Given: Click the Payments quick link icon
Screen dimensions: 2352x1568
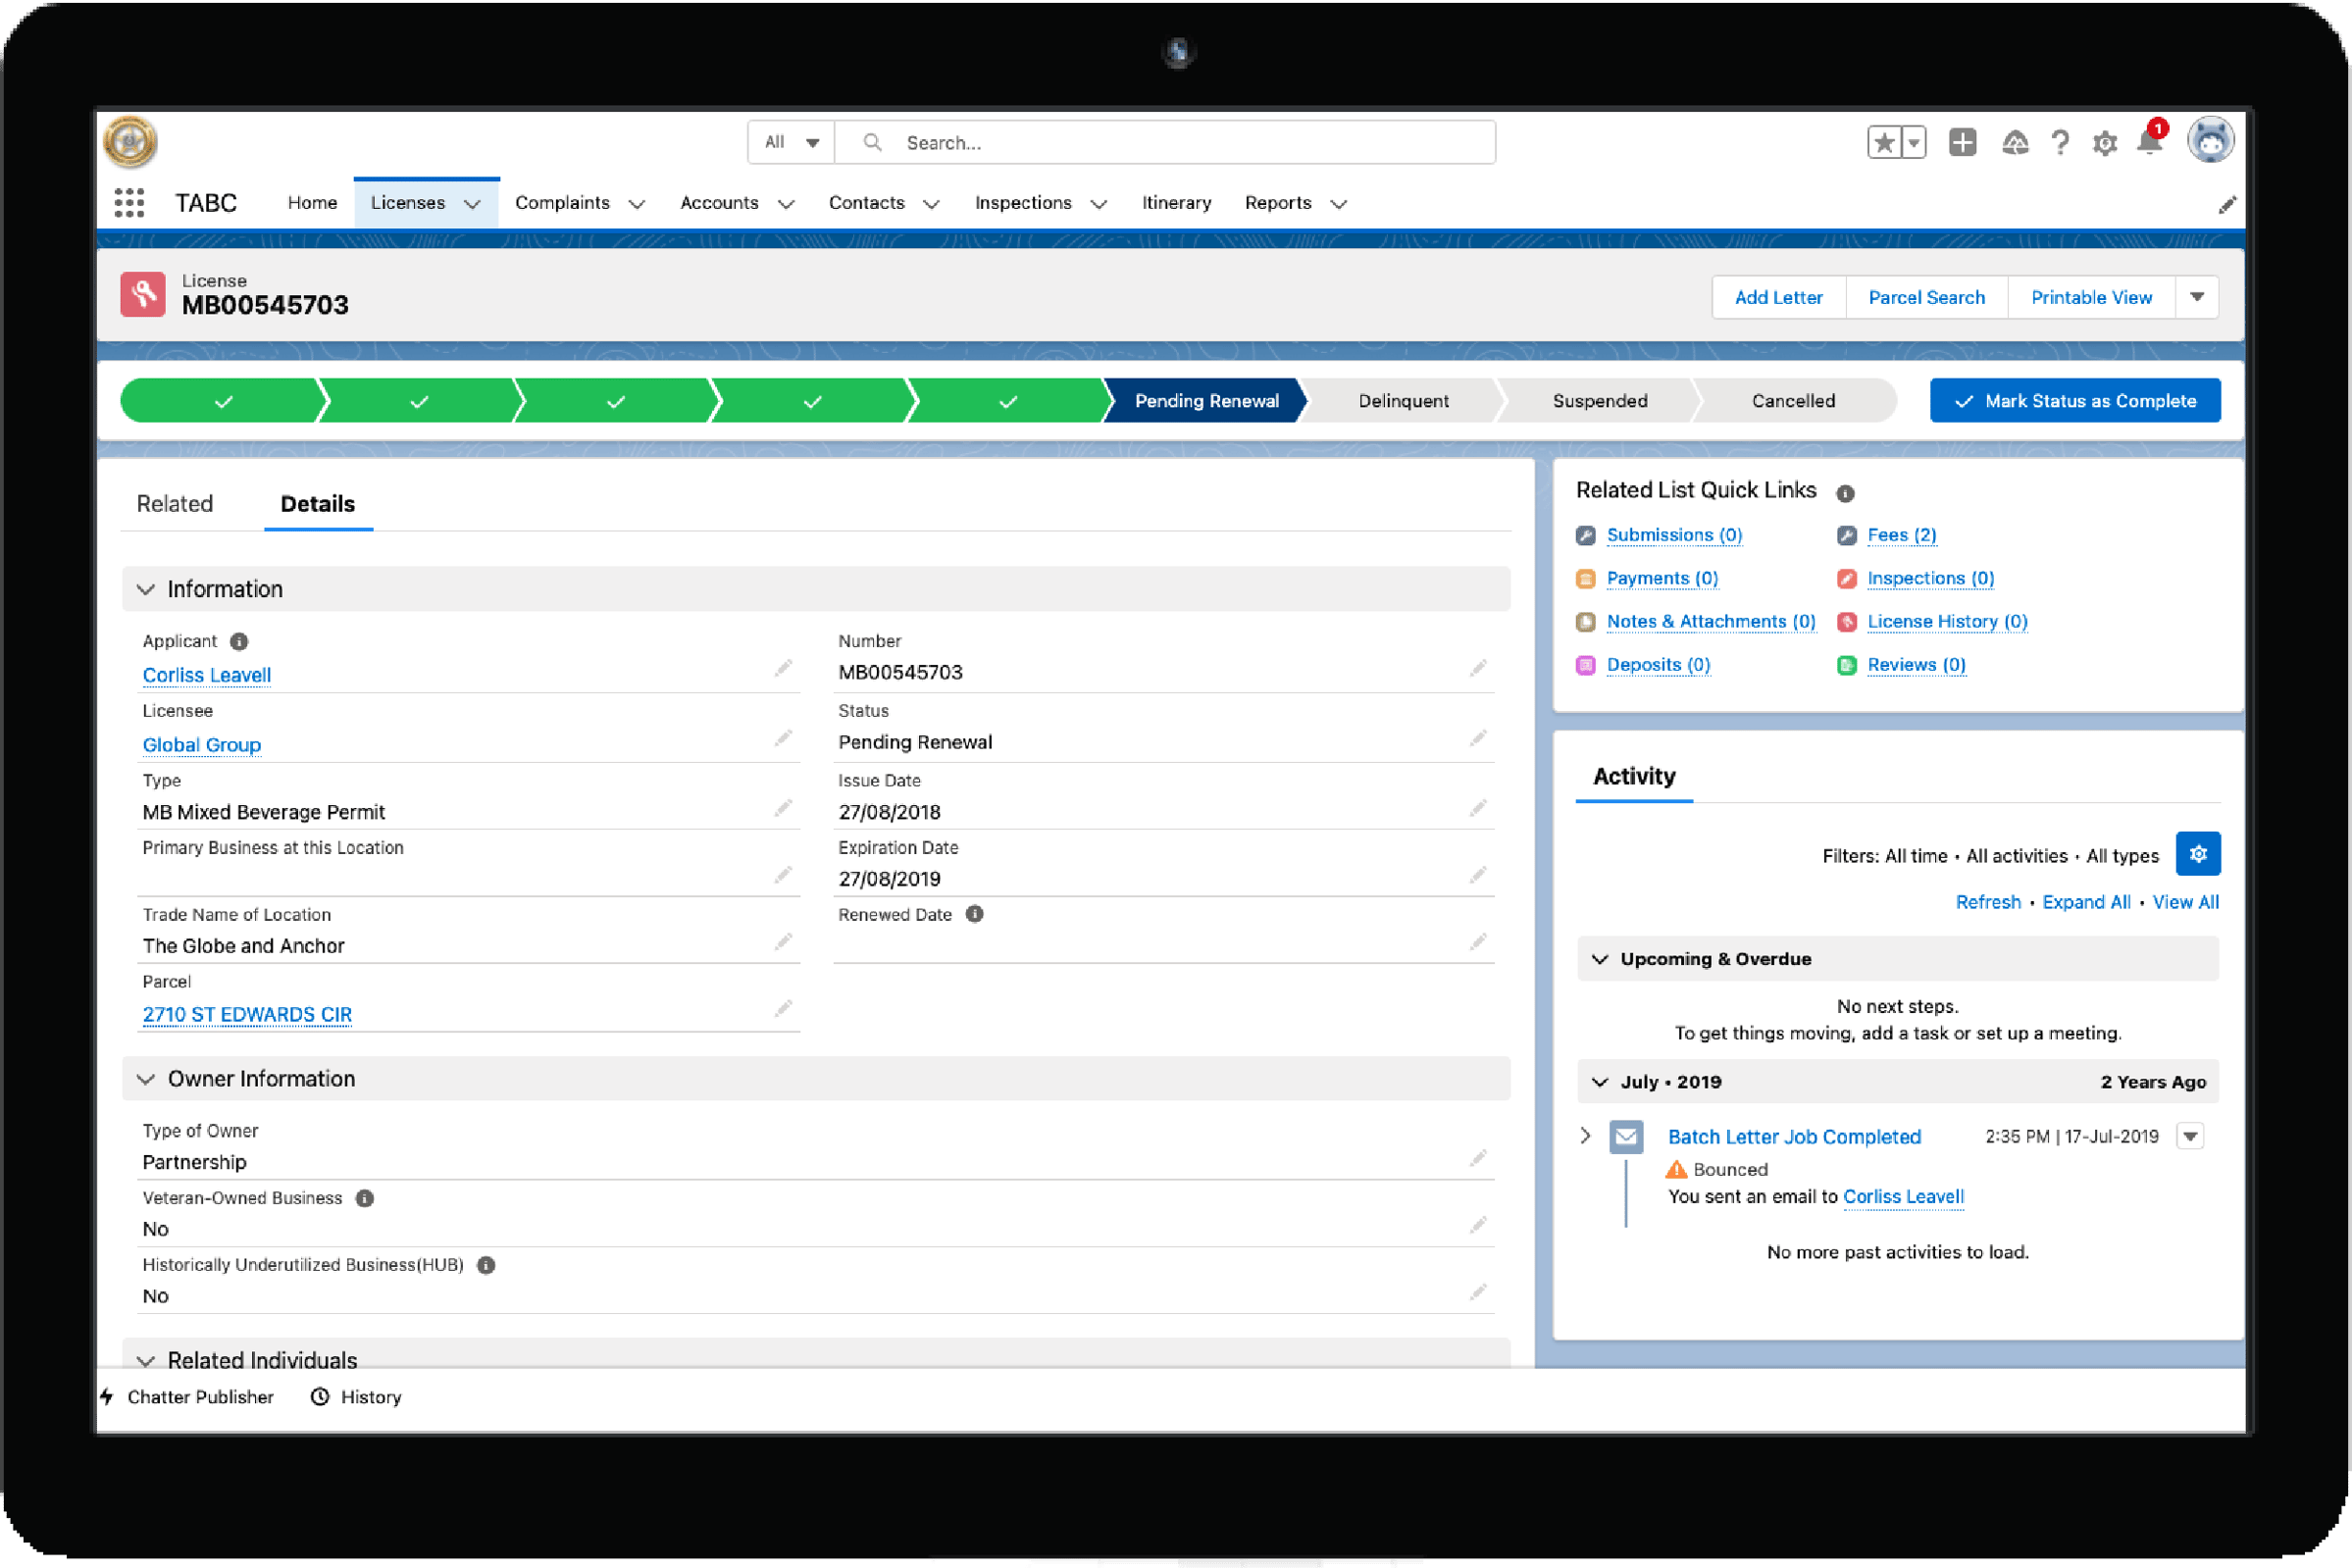Looking at the screenshot, I should [x=1586, y=578].
